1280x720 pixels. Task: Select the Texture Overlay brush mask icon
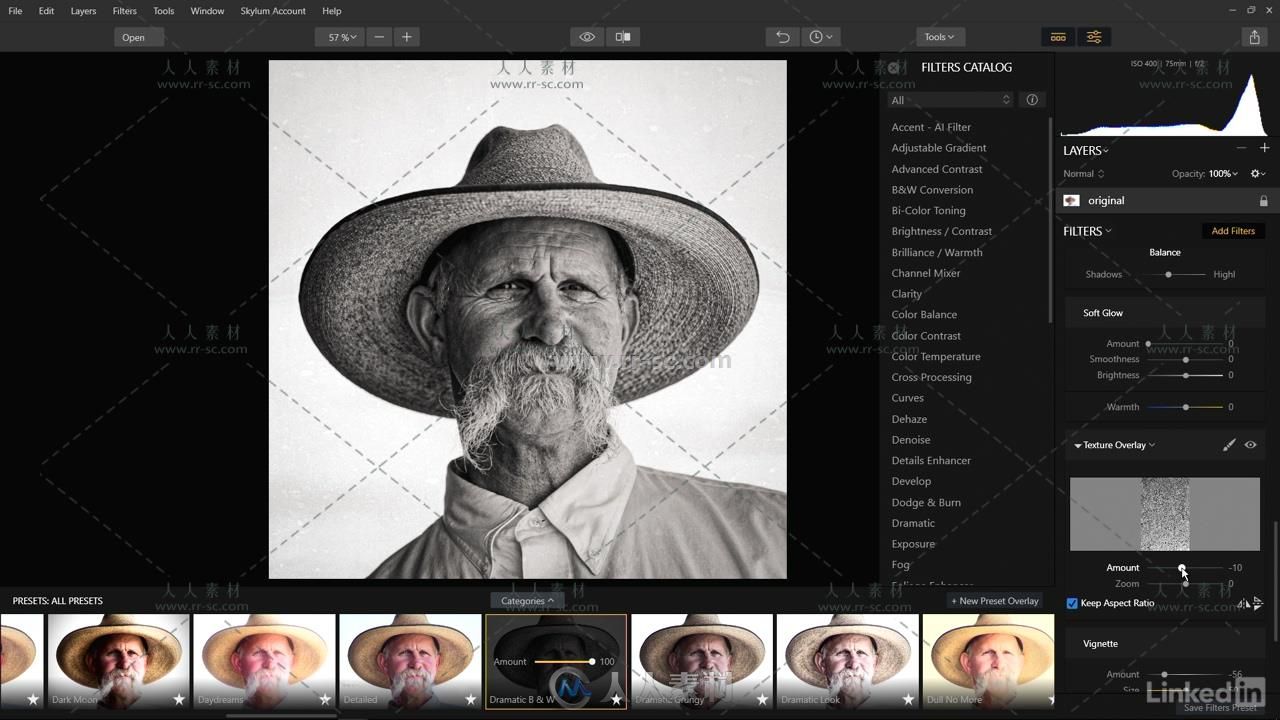click(x=1229, y=445)
